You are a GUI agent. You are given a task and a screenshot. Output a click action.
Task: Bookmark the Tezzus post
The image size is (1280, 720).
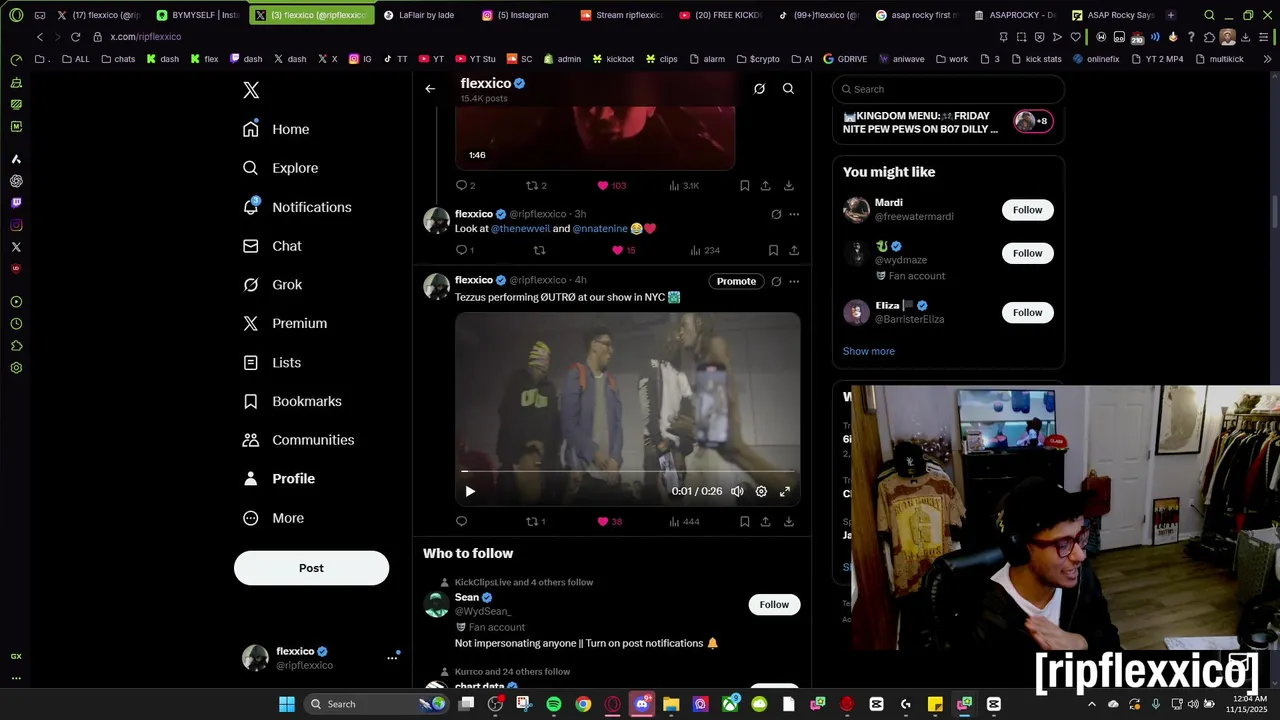tap(744, 522)
